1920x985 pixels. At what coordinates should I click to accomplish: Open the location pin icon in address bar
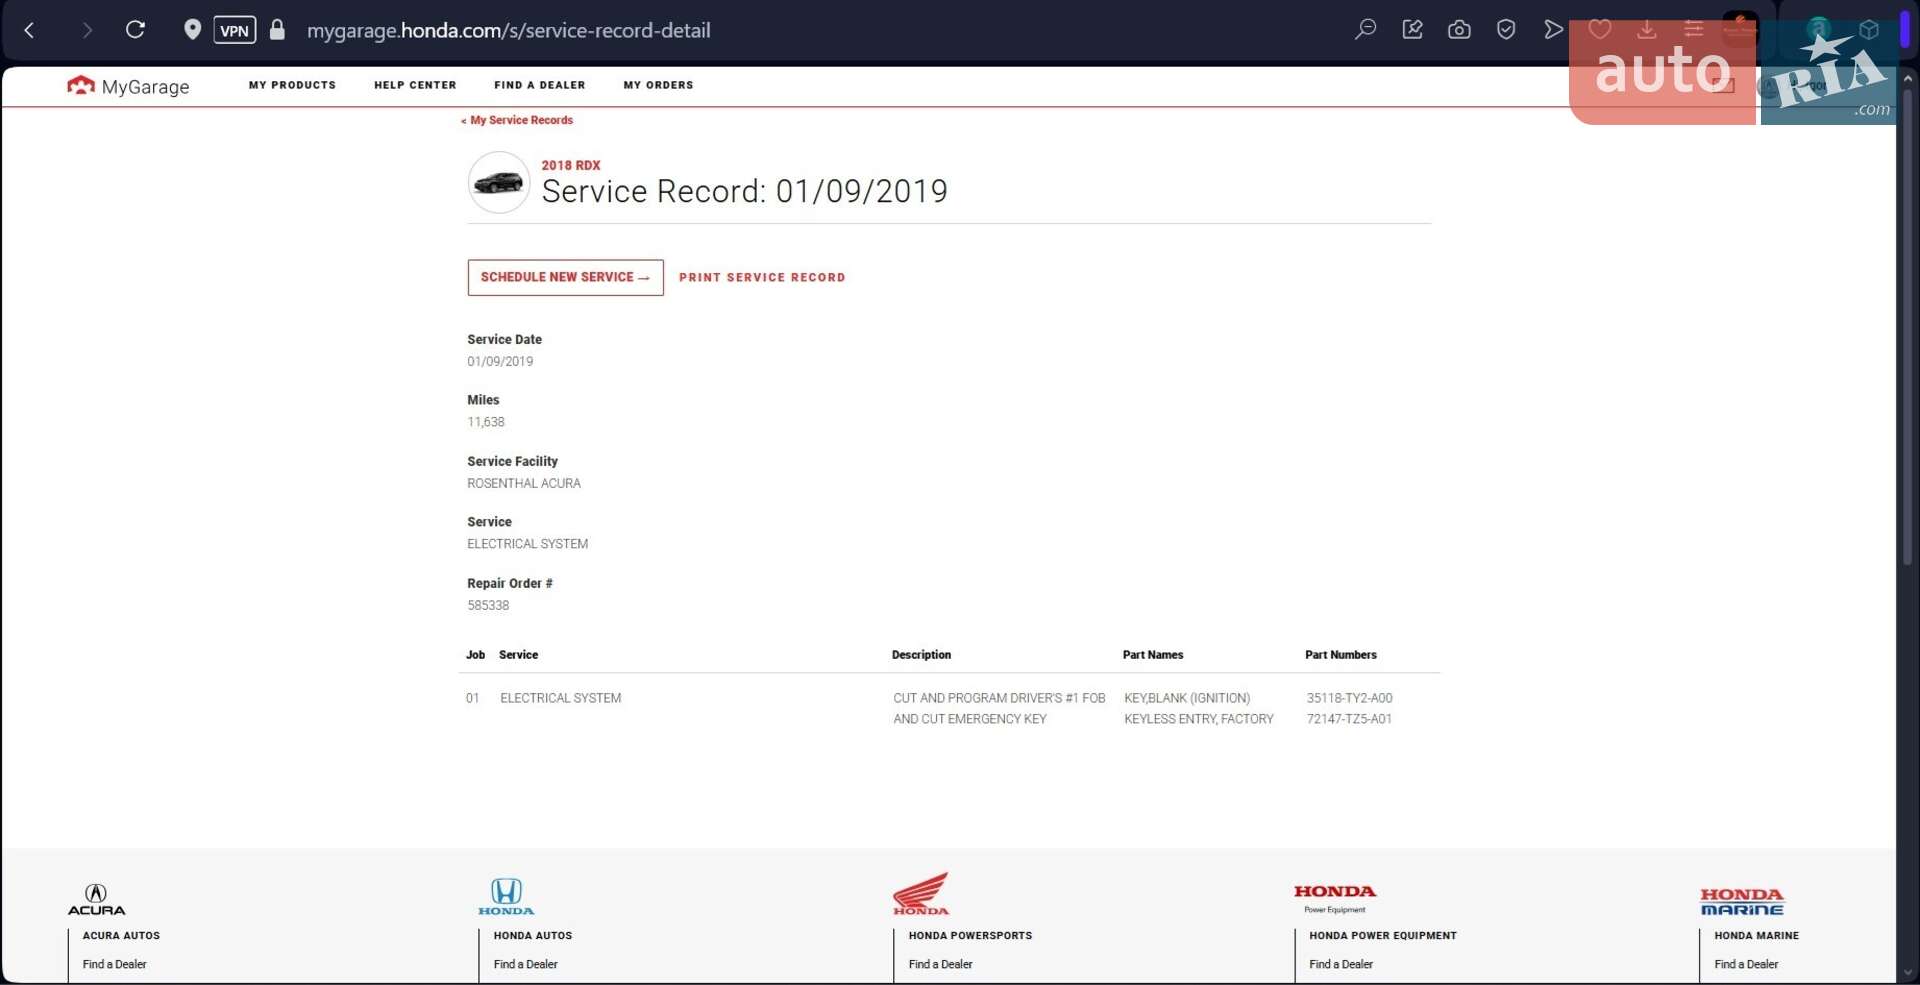pos(192,29)
